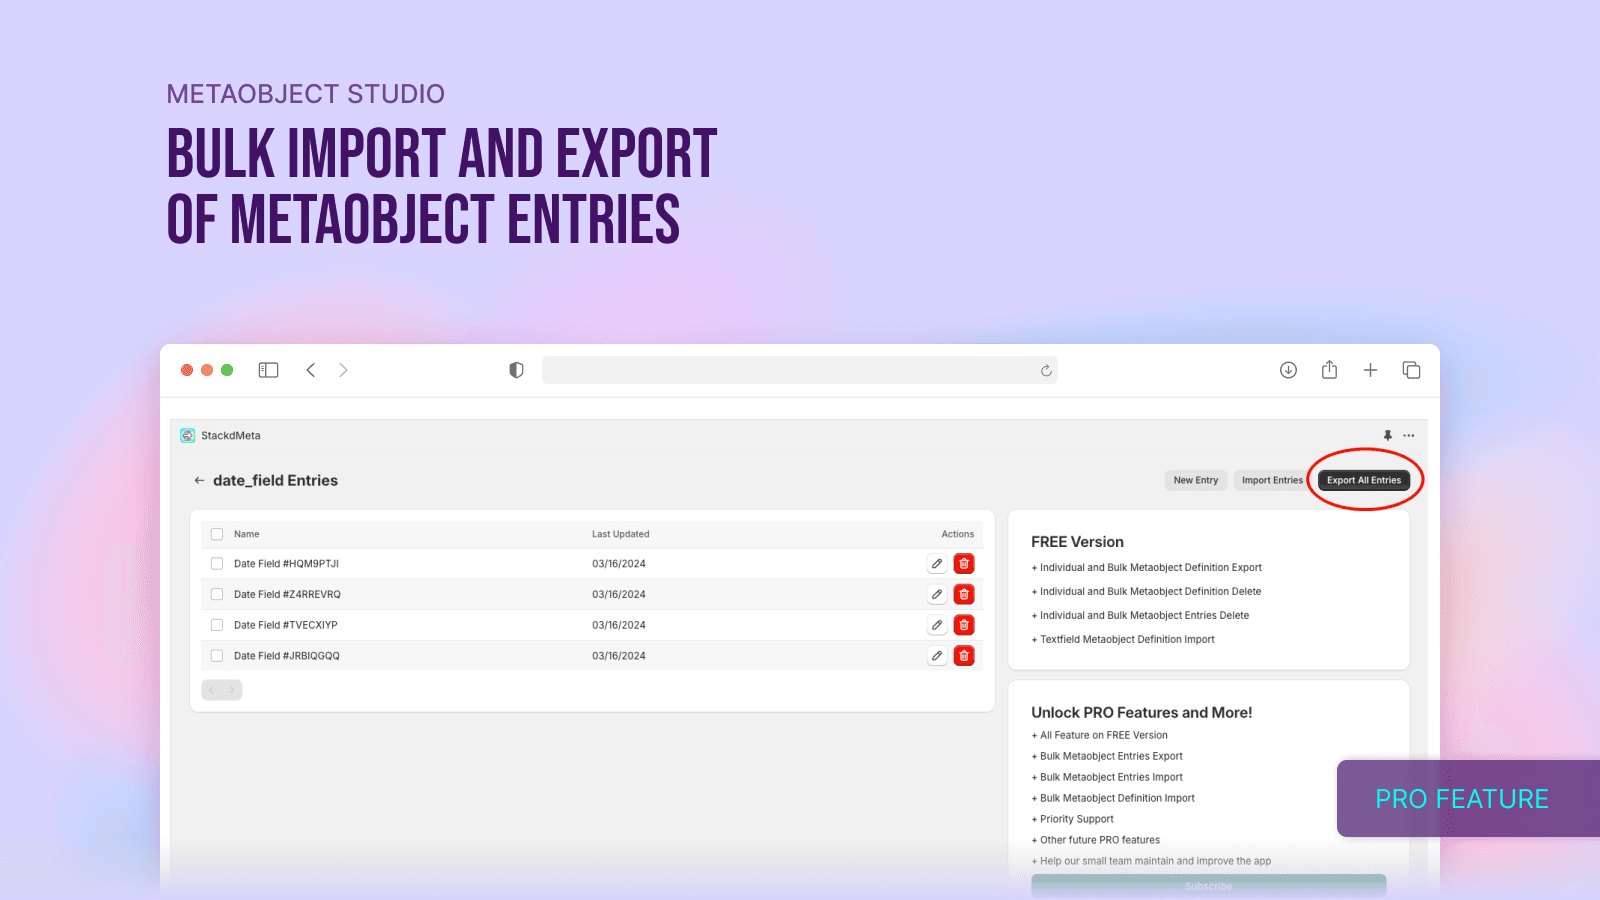Open a new browser tab with the plus
1600x900 pixels.
[1370, 369]
